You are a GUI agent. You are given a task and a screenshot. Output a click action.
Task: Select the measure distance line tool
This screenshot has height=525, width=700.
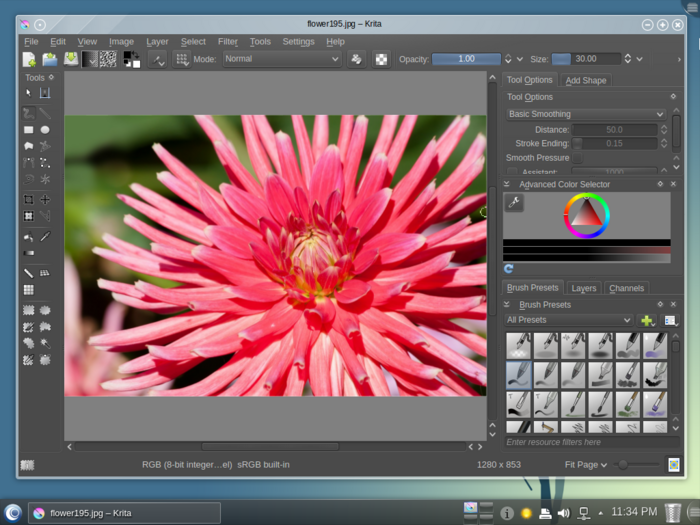point(29,273)
